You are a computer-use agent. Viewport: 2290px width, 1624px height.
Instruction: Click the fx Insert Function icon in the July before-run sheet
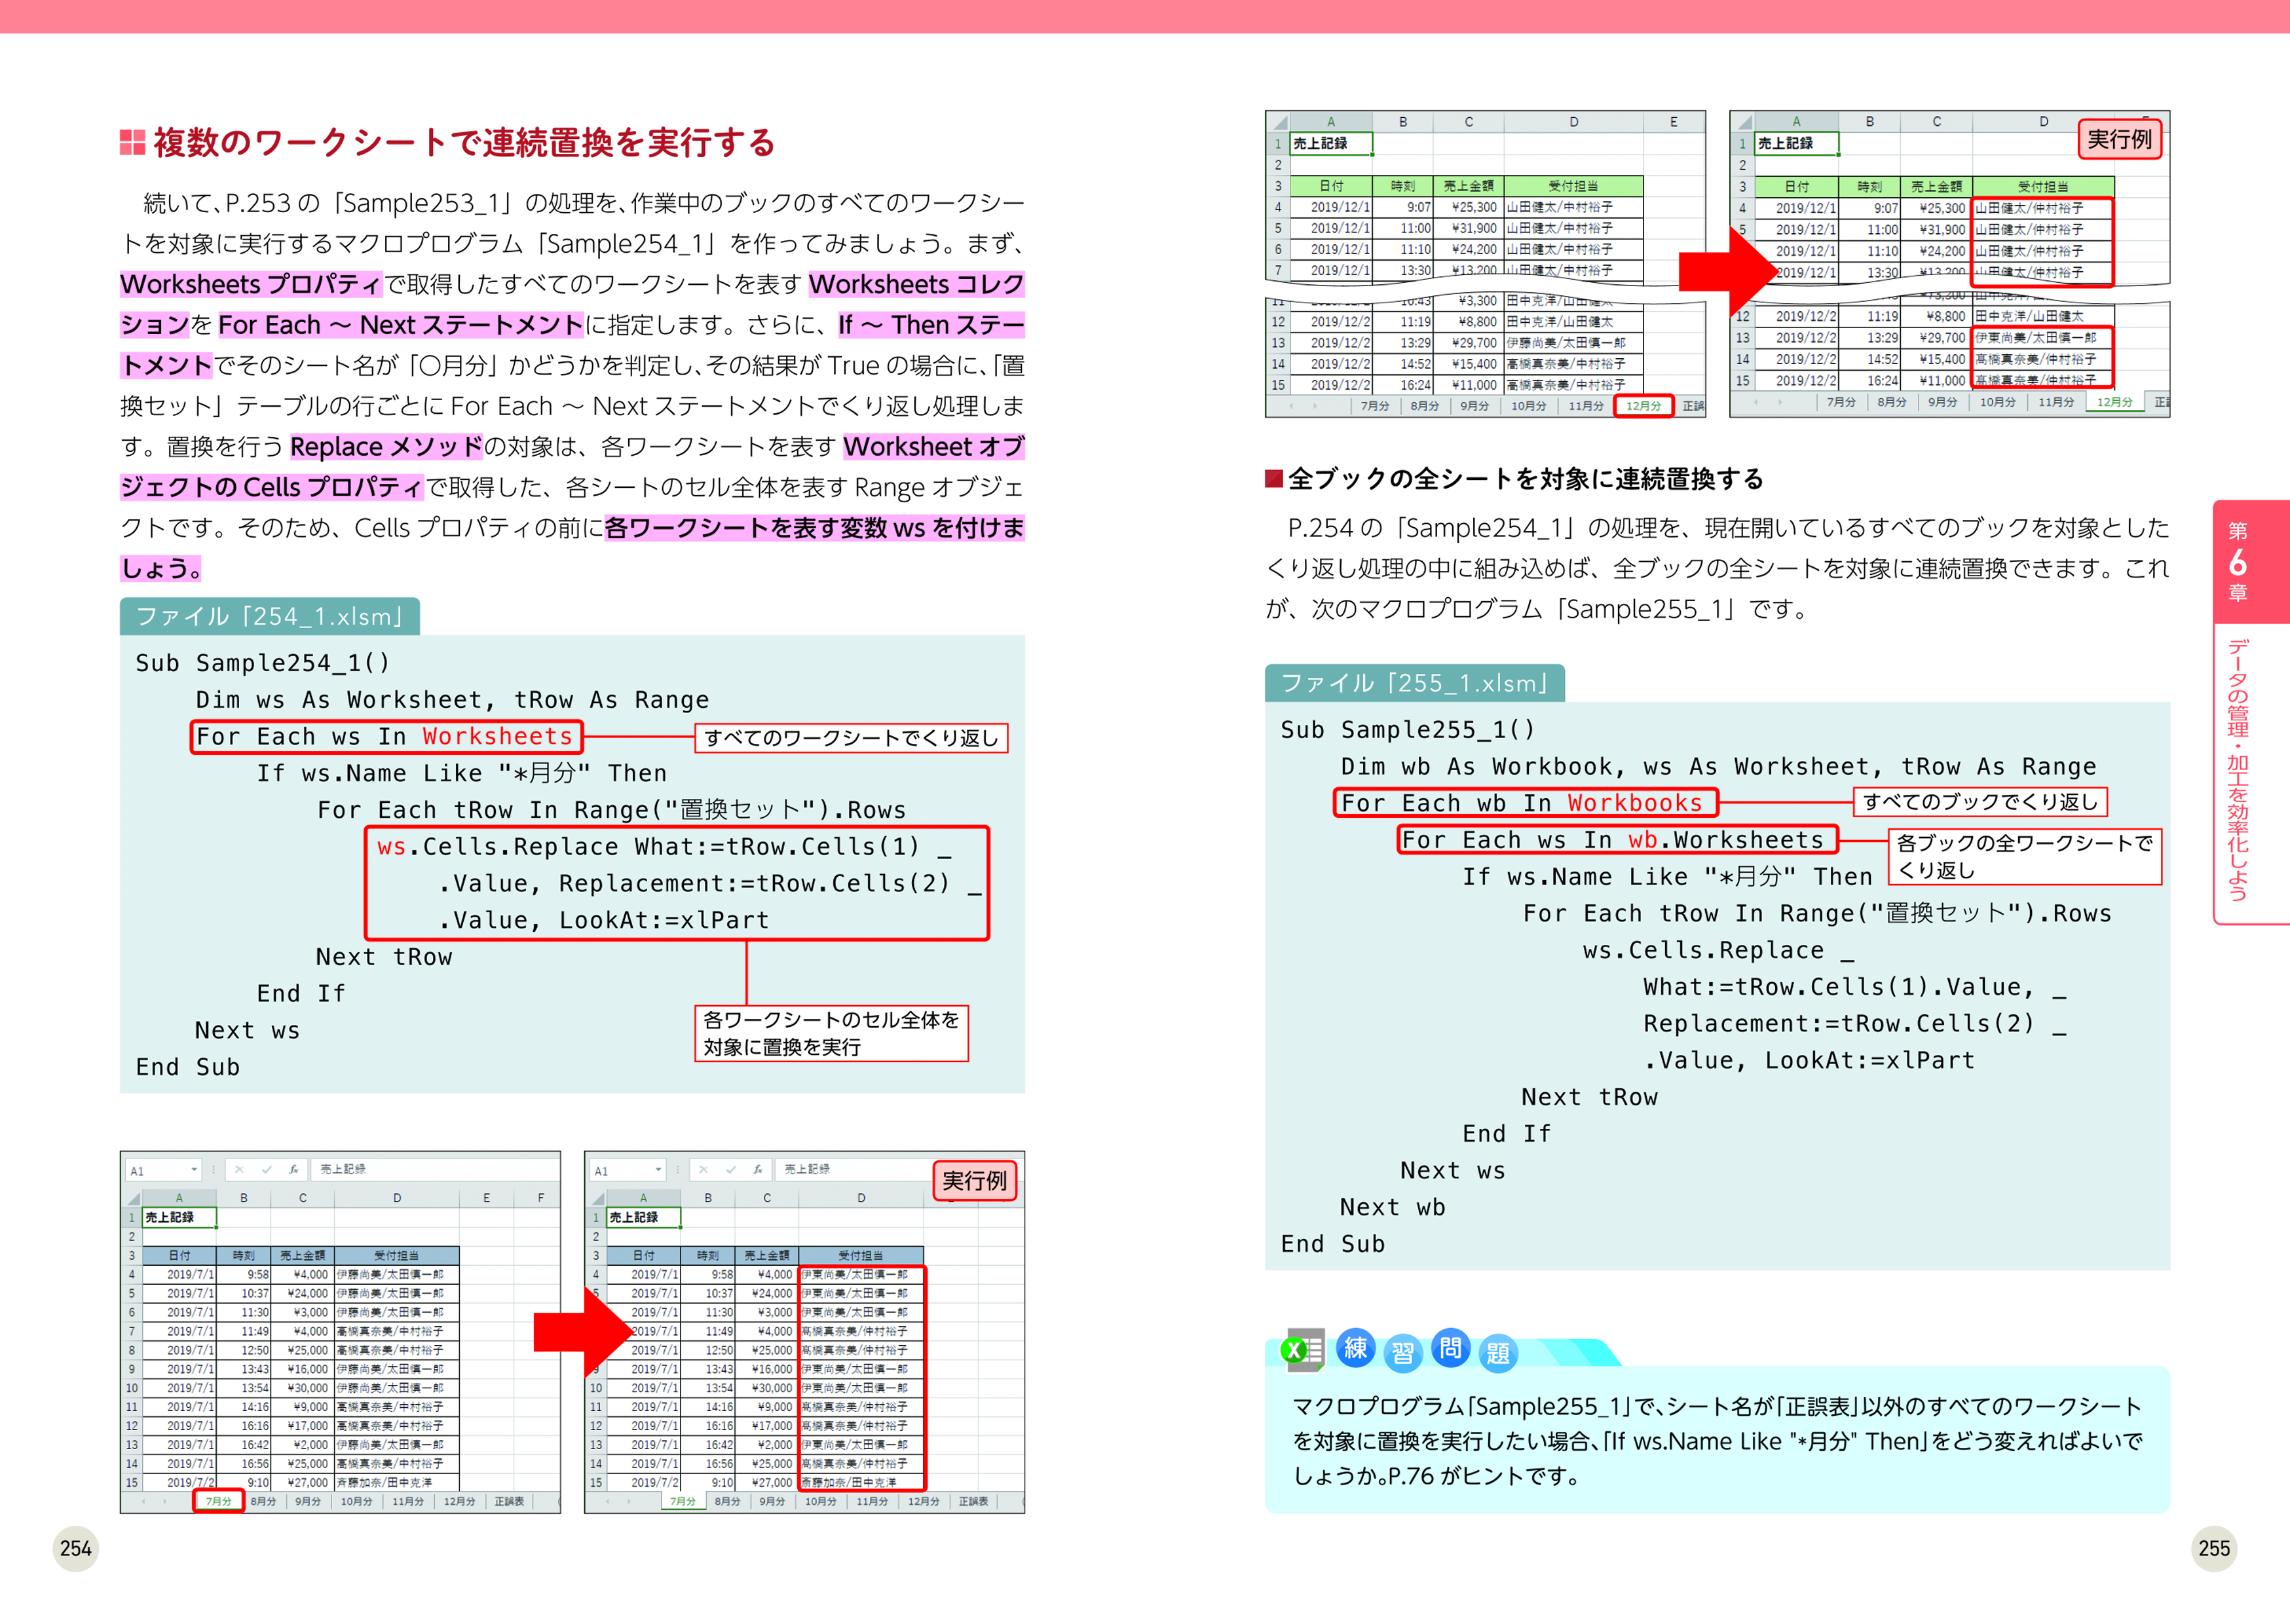point(293,1169)
